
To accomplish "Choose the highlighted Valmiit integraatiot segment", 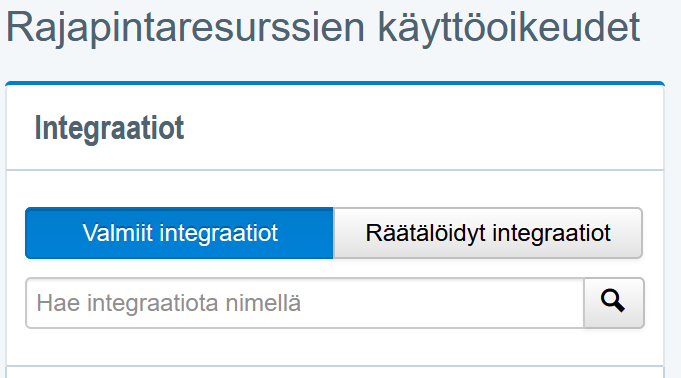I will [x=179, y=233].
